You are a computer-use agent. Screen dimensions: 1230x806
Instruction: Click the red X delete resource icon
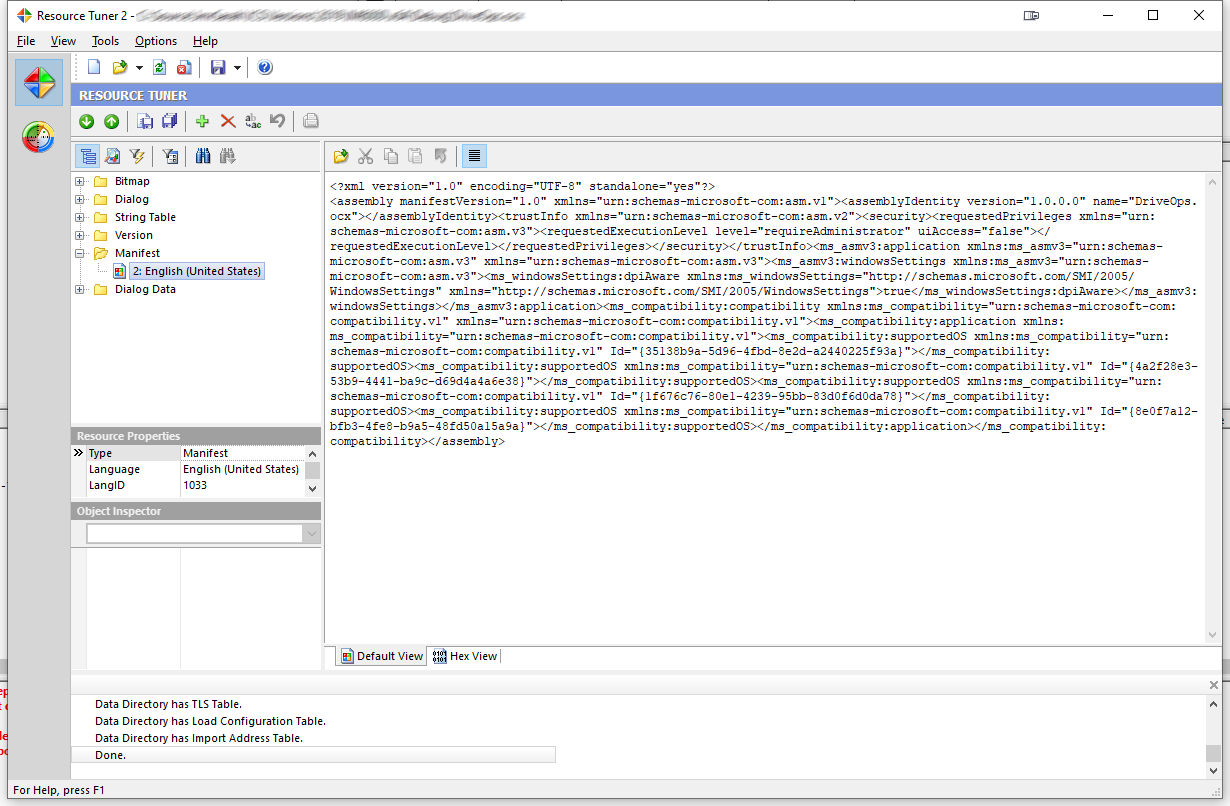tap(228, 121)
